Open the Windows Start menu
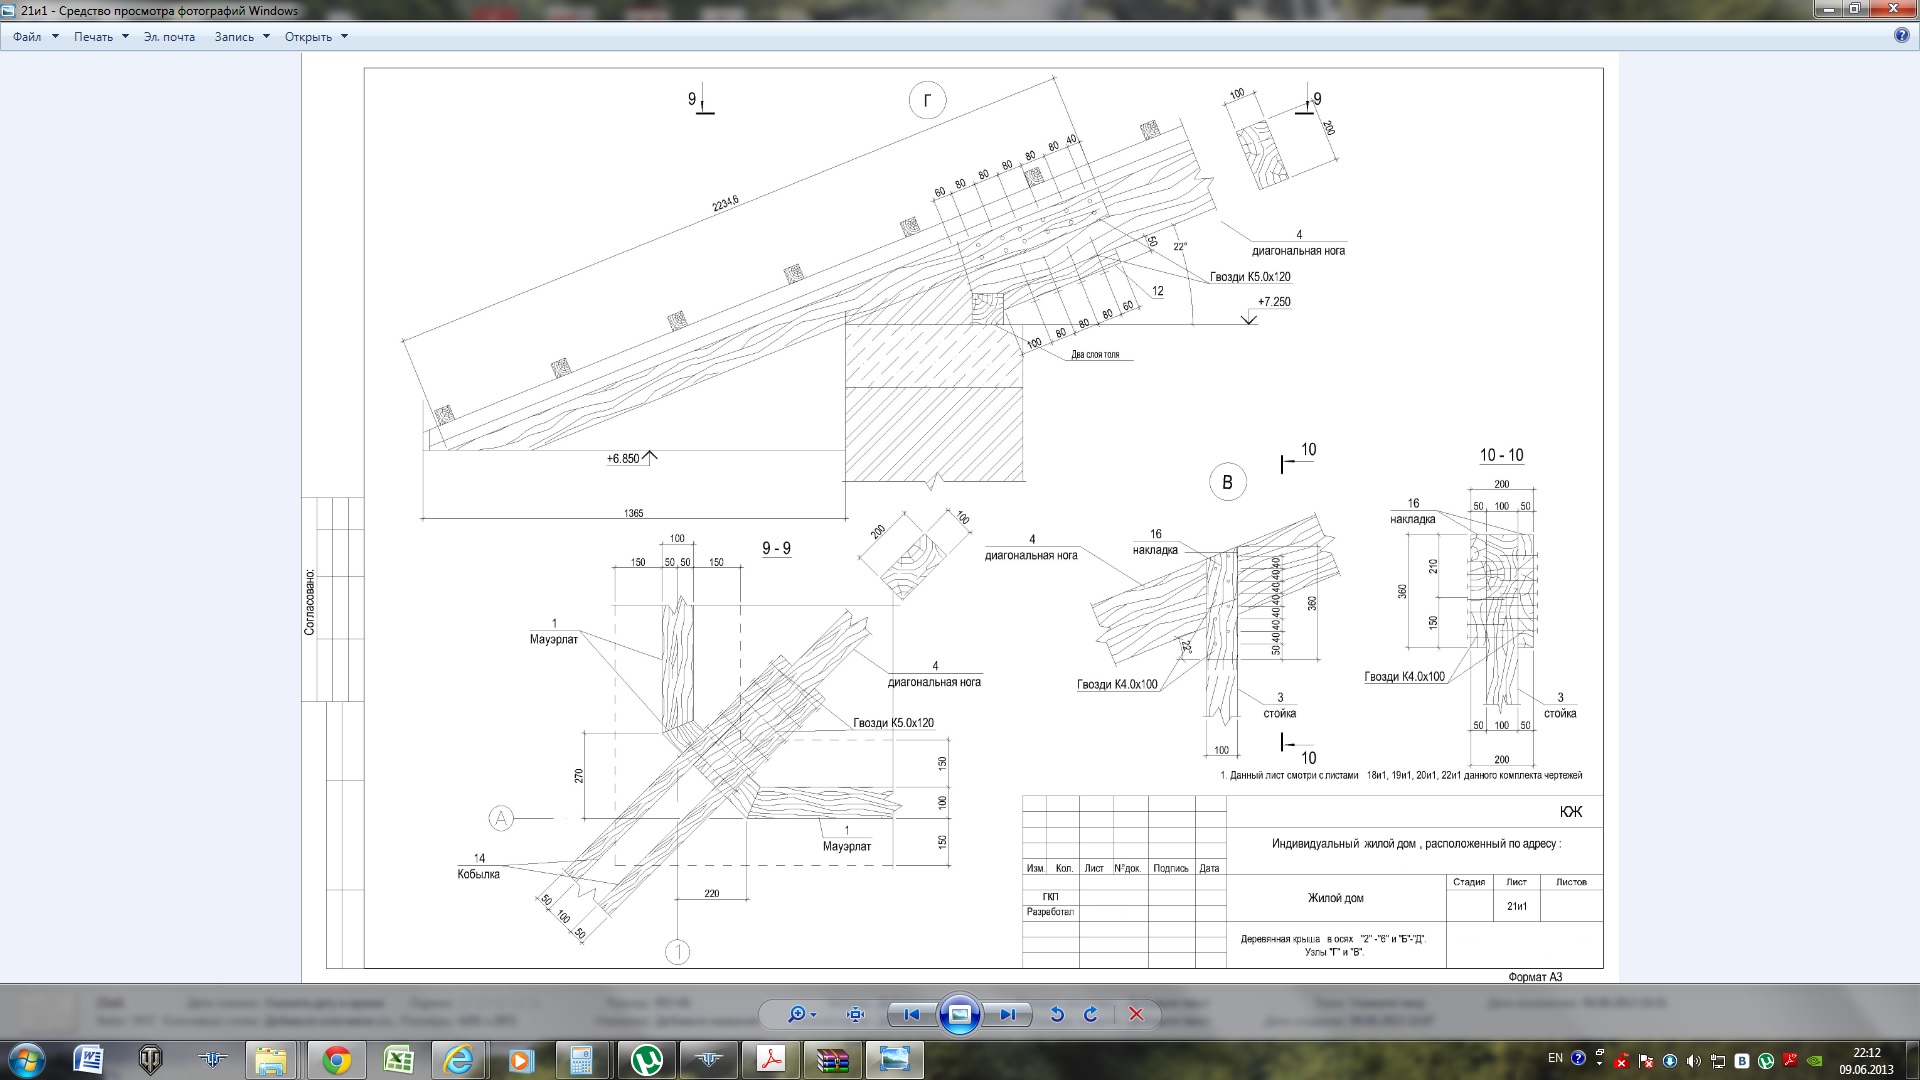The height and width of the screenshot is (1080, 1920). pyautogui.click(x=27, y=1059)
